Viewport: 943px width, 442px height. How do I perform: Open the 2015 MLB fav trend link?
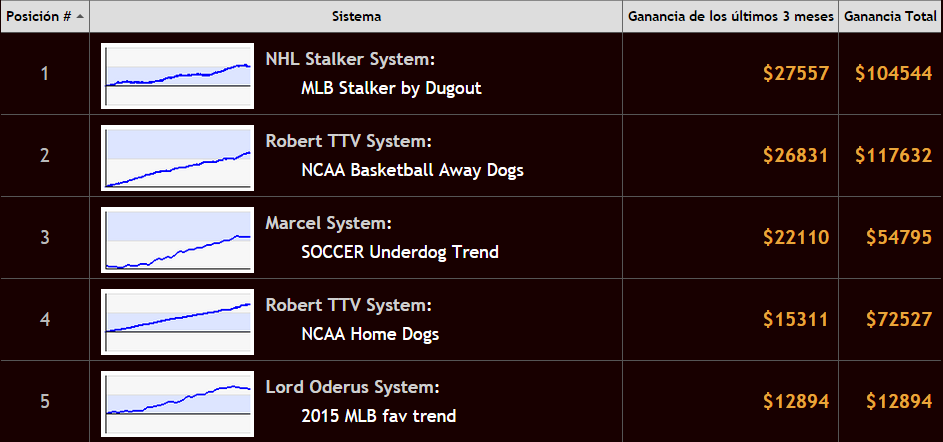(x=379, y=416)
